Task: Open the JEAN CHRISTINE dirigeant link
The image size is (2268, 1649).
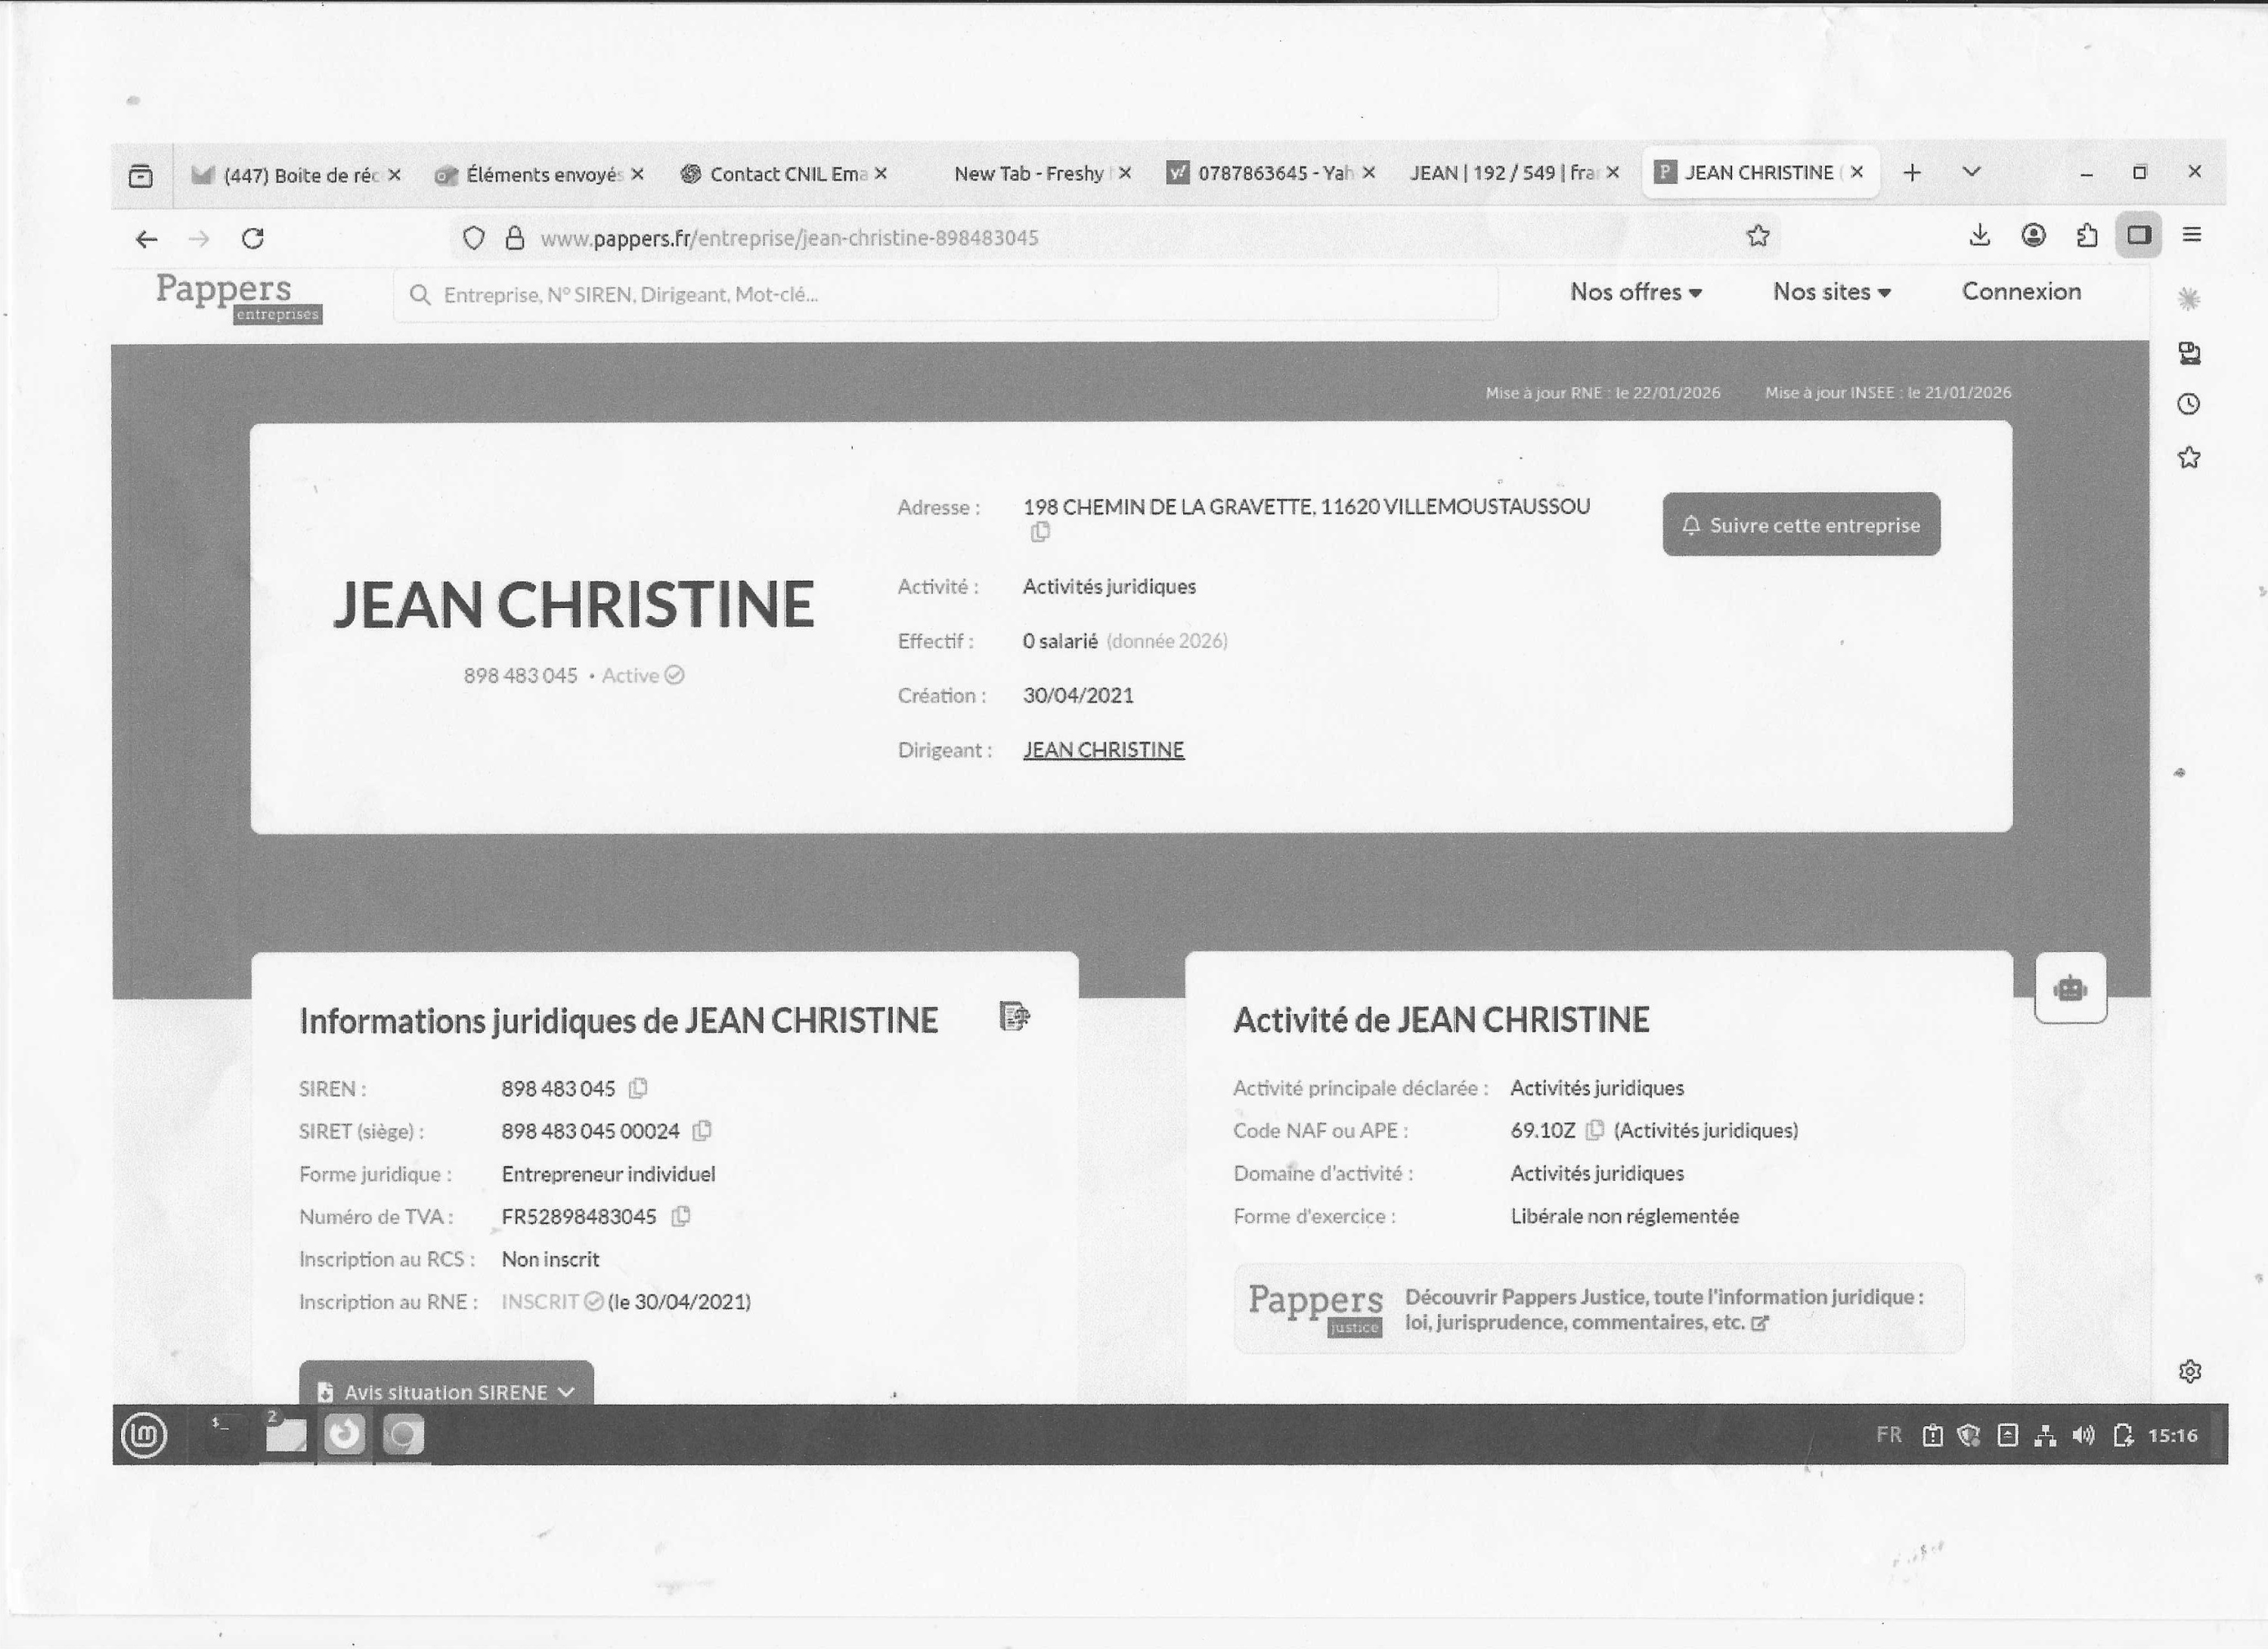Action: 1103,750
